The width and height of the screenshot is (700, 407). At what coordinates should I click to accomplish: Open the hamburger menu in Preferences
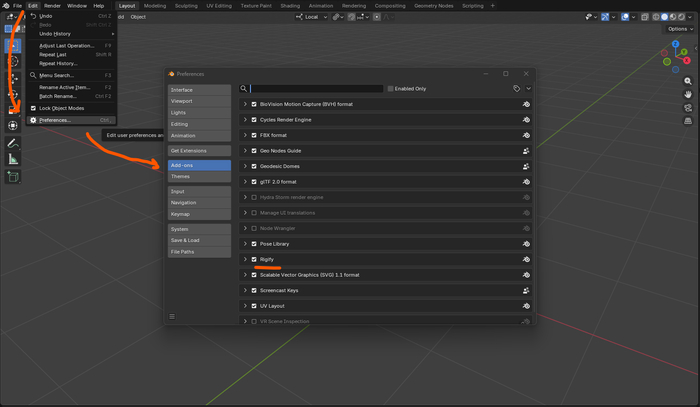(x=172, y=316)
